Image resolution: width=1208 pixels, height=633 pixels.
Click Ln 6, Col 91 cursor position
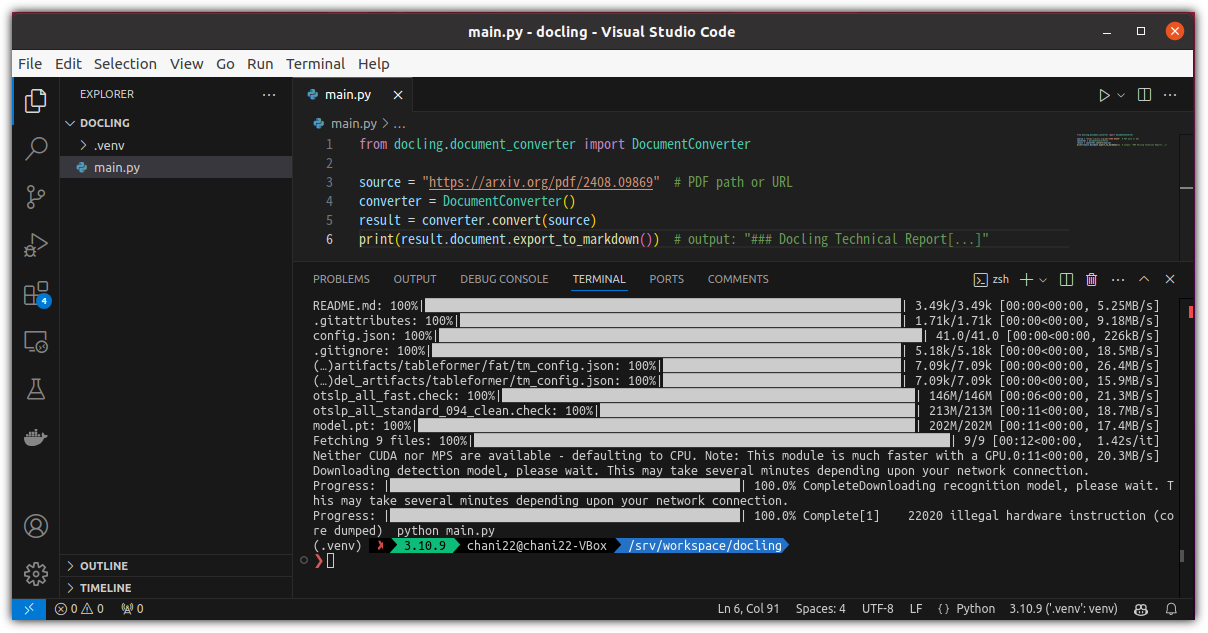click(750, 608)
